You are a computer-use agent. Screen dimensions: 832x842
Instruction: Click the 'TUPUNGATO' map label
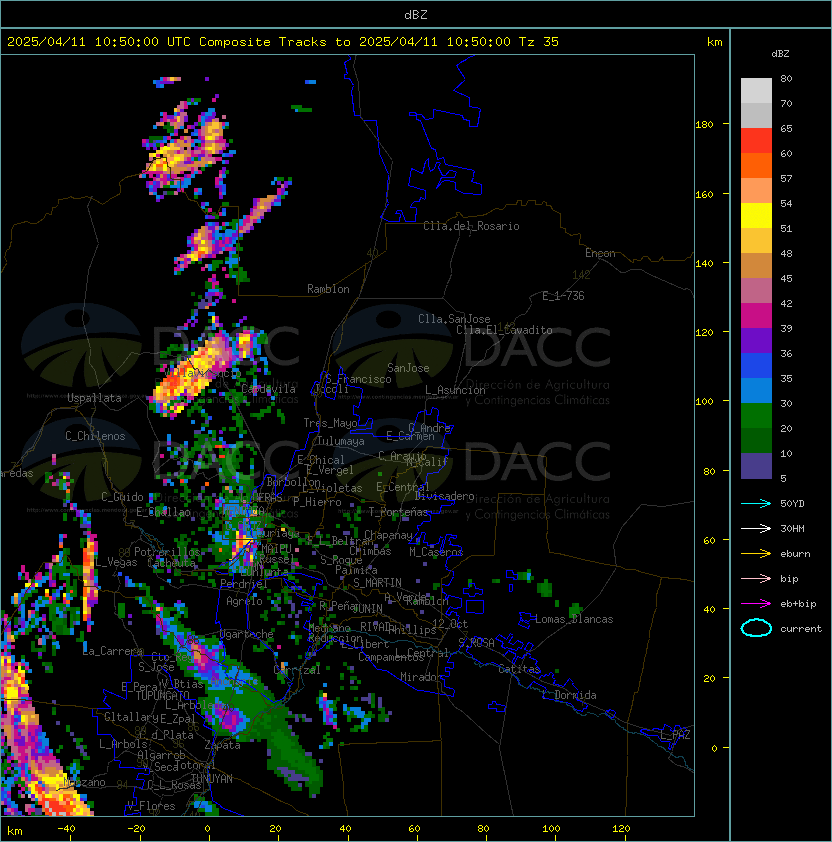pos(162,695)
